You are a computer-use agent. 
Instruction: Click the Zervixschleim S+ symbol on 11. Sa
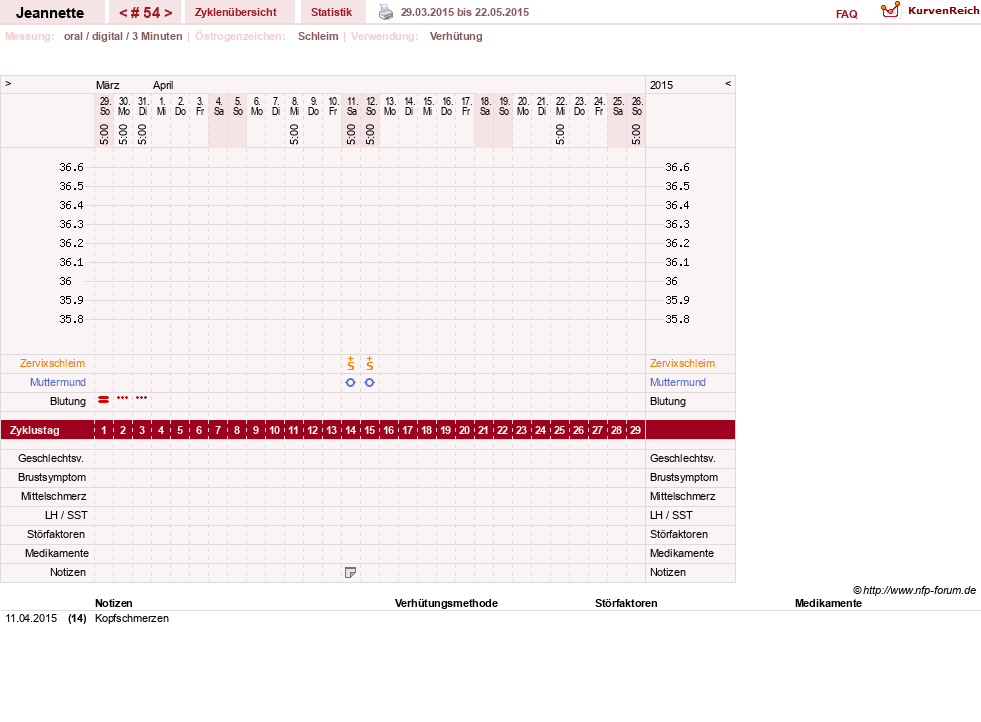350,363
